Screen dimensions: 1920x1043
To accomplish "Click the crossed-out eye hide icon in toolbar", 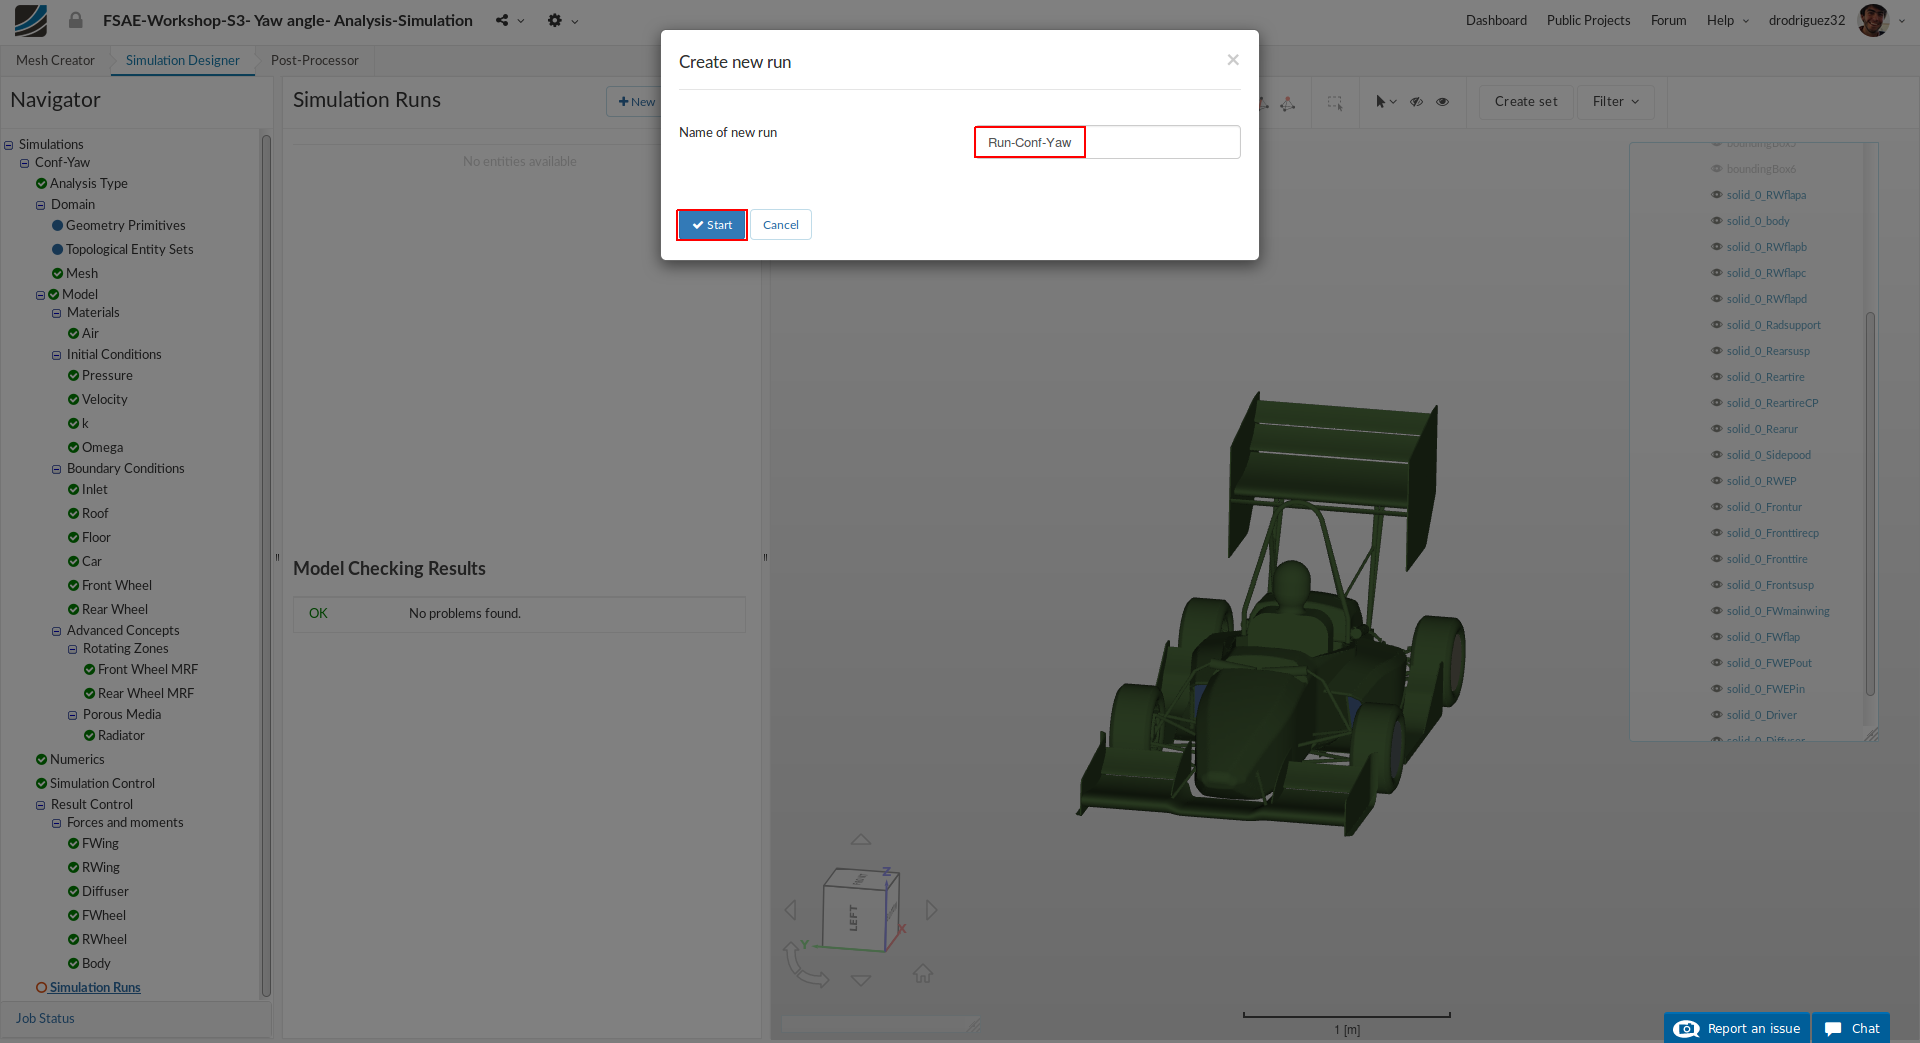I will 1416,102.
